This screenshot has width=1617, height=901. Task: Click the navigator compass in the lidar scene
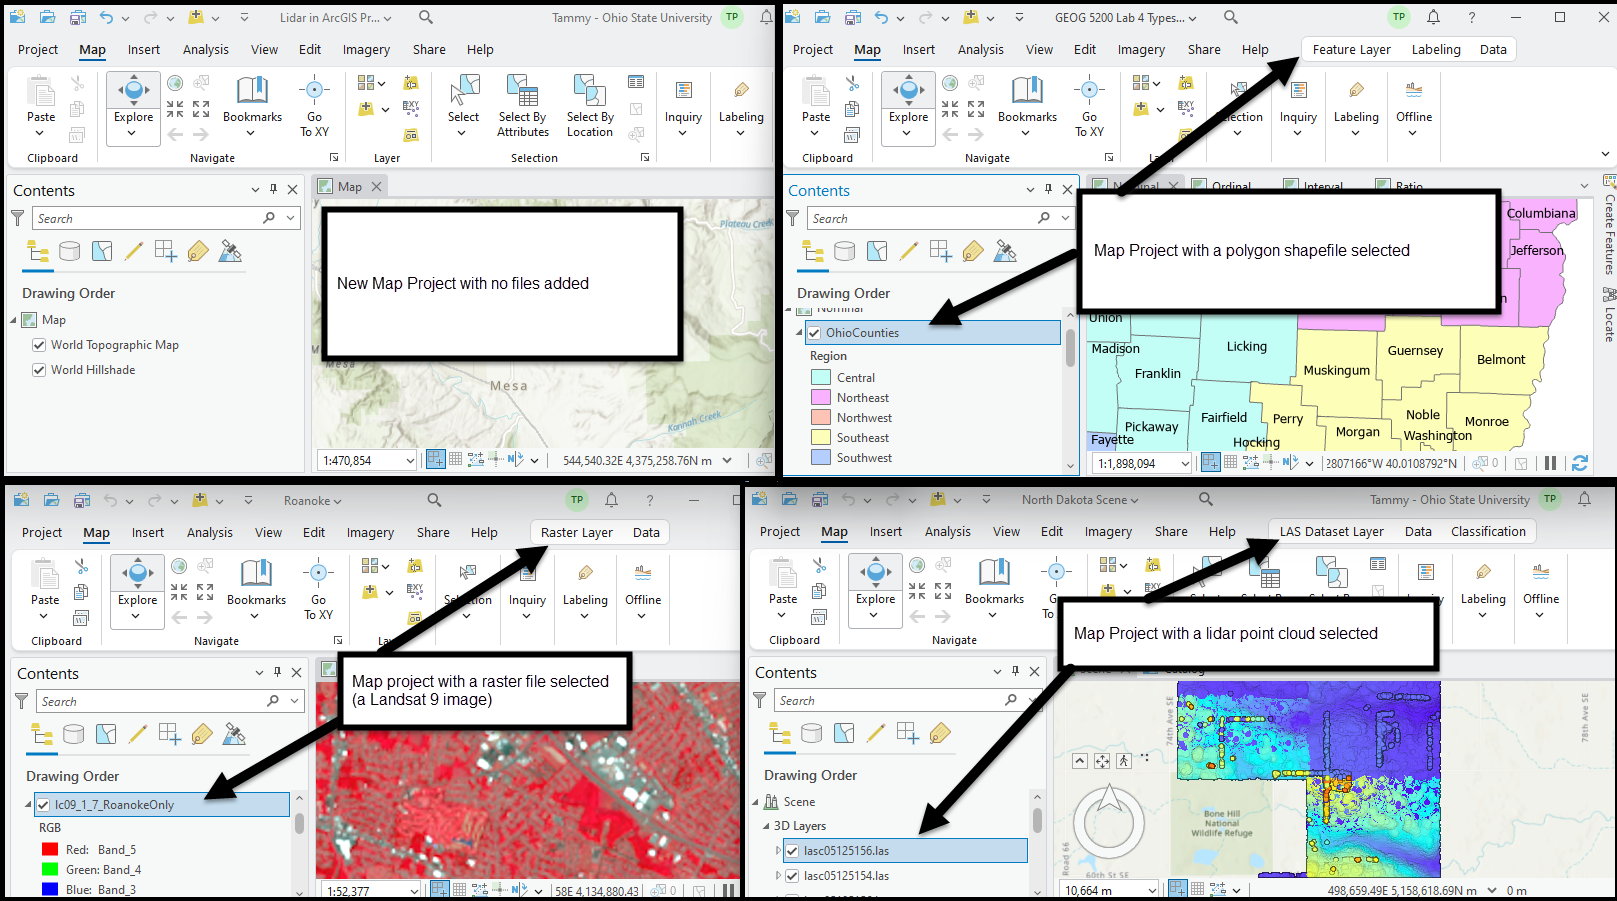tap(1108, 821)
